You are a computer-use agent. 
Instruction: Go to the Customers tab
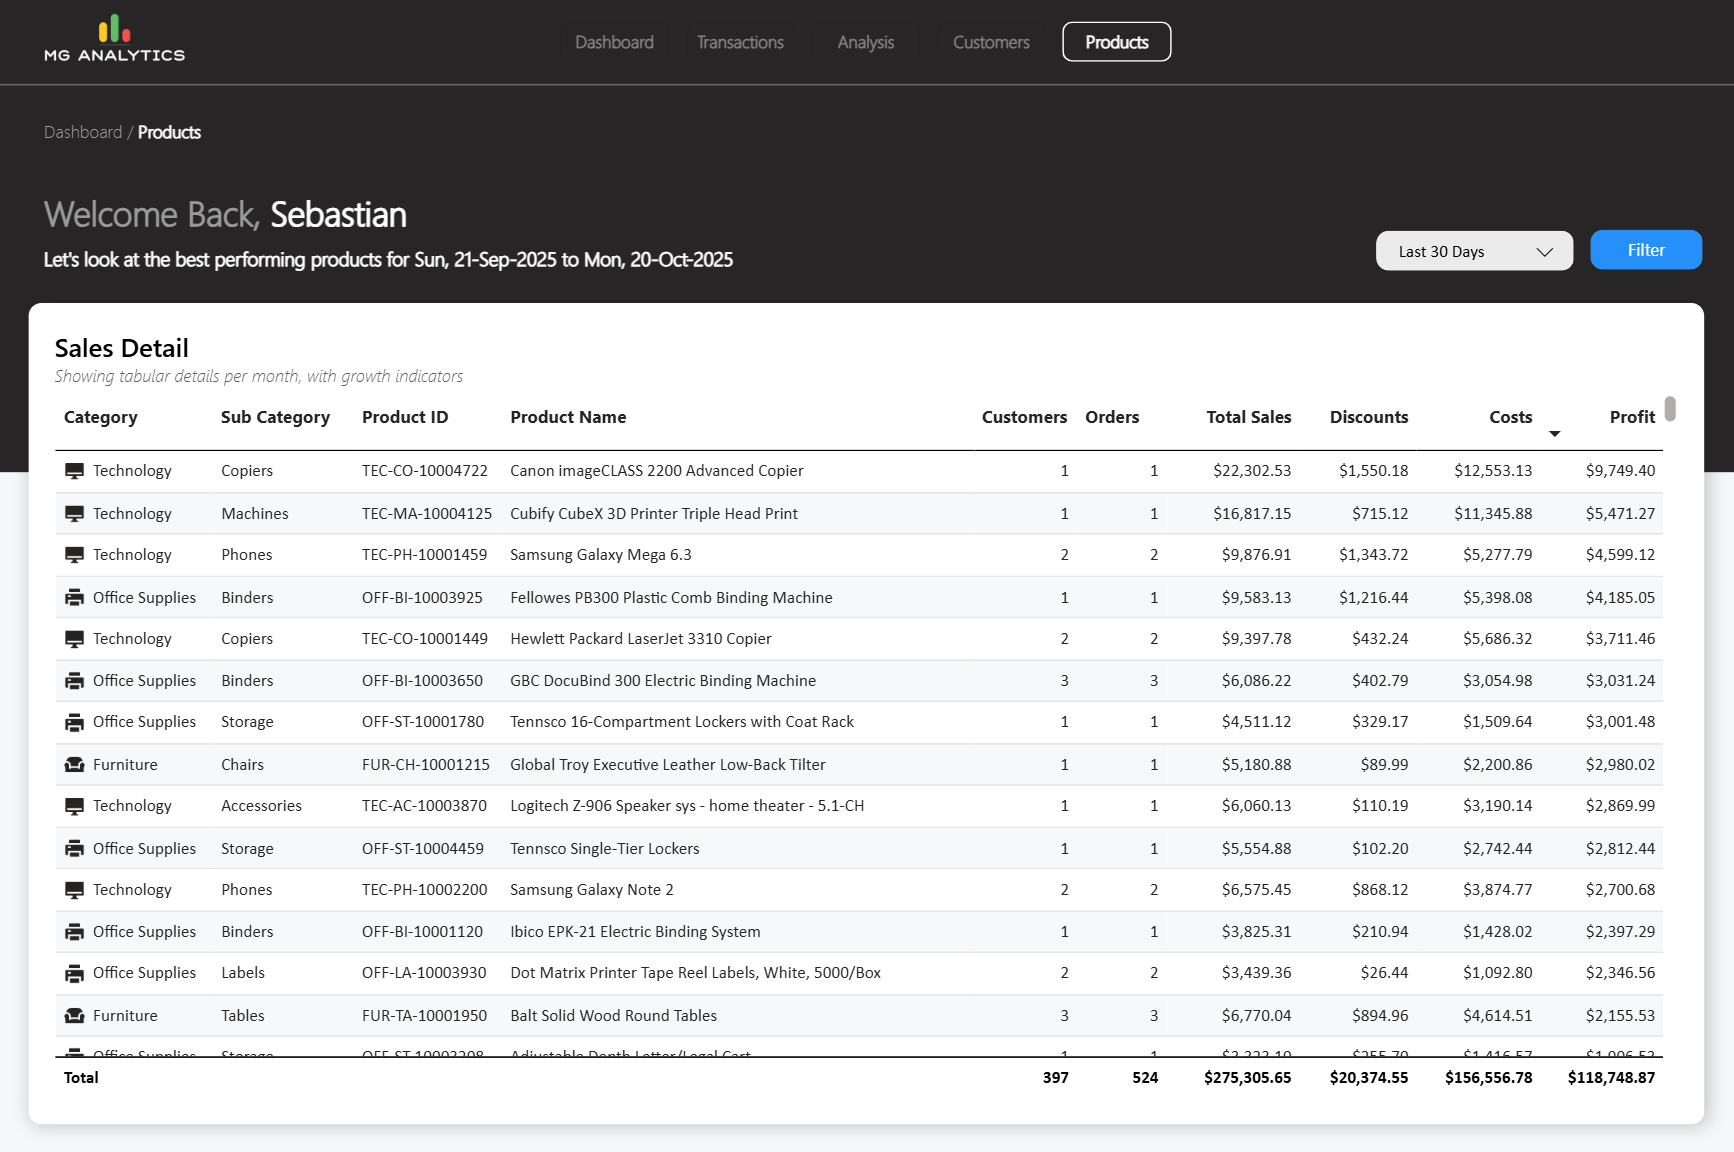(990, 42)
